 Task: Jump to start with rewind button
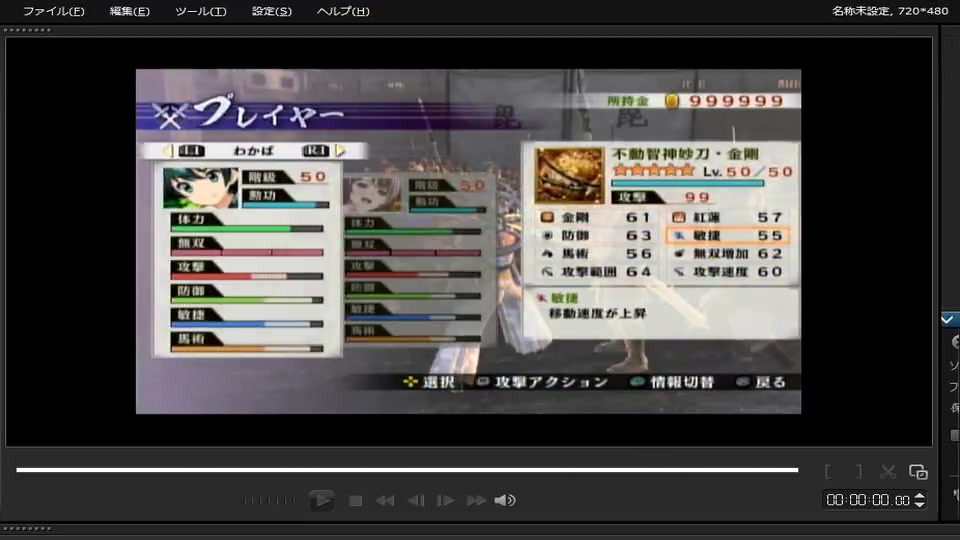point(384,501)
